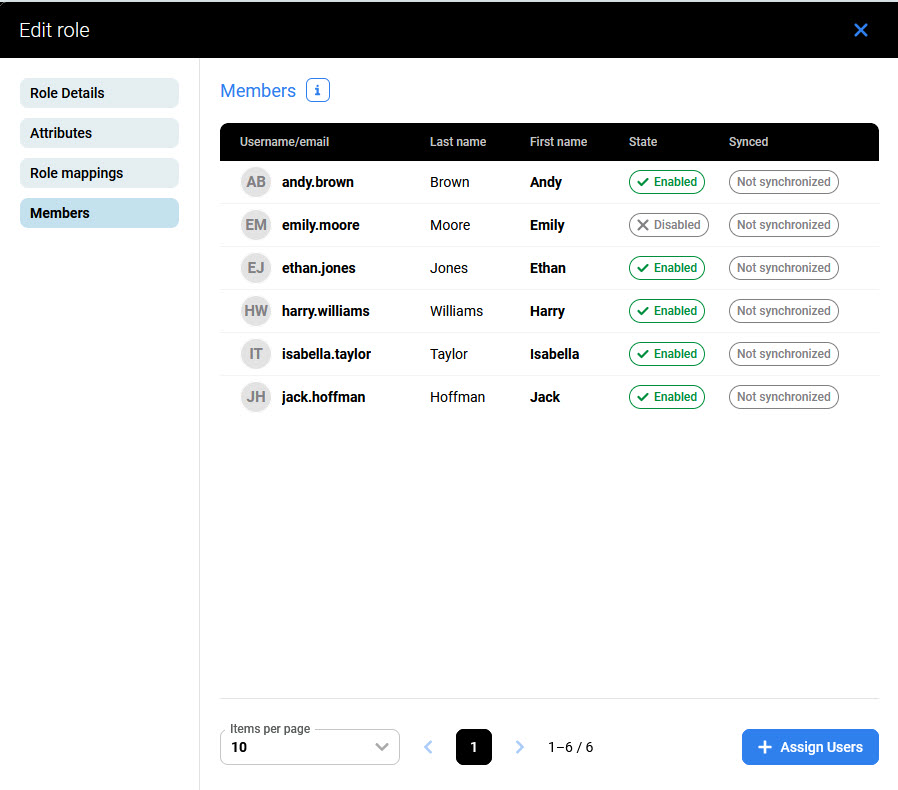Click the Enabled state badge for Andy
This screenshot has width=898, height=790.
pos(666,182)
